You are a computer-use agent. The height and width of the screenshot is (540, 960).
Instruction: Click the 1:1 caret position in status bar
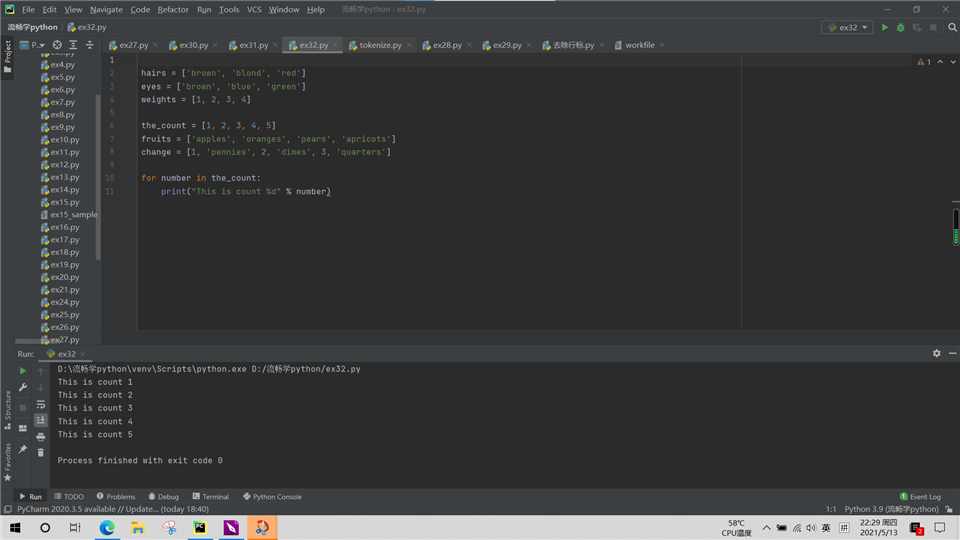click(x=831, y=509)
